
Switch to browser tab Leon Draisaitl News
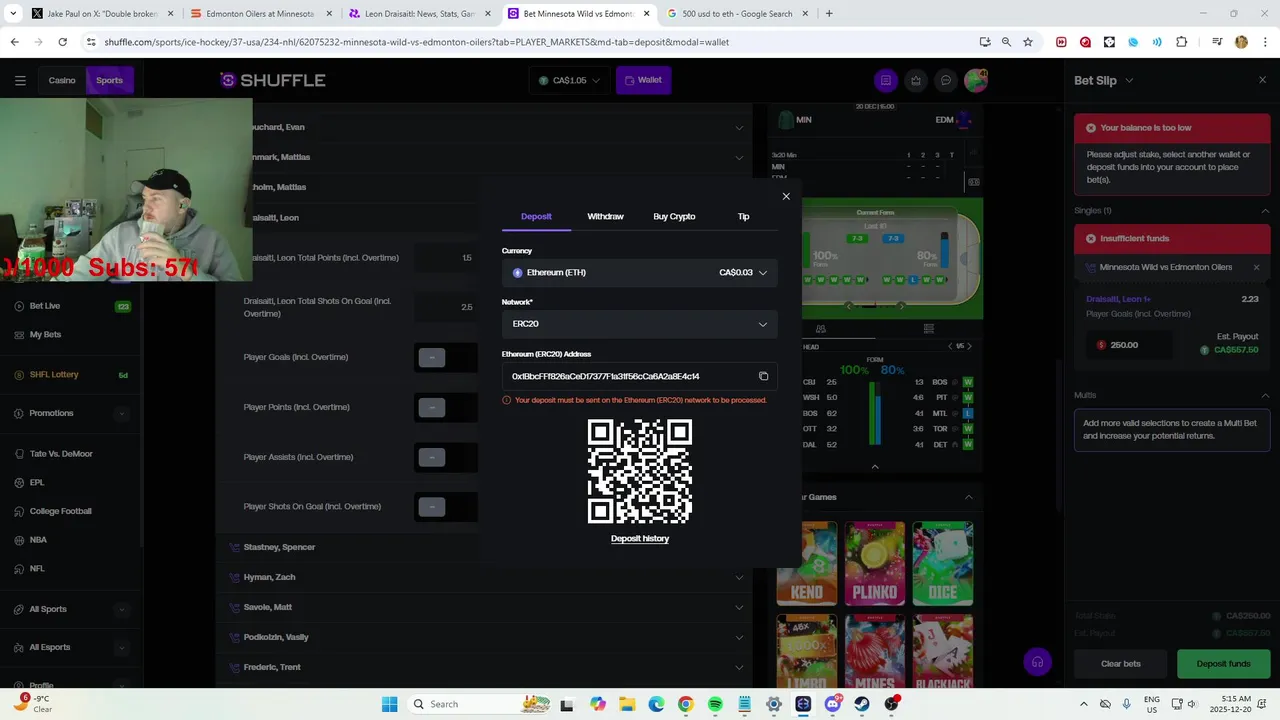[418, 14]
